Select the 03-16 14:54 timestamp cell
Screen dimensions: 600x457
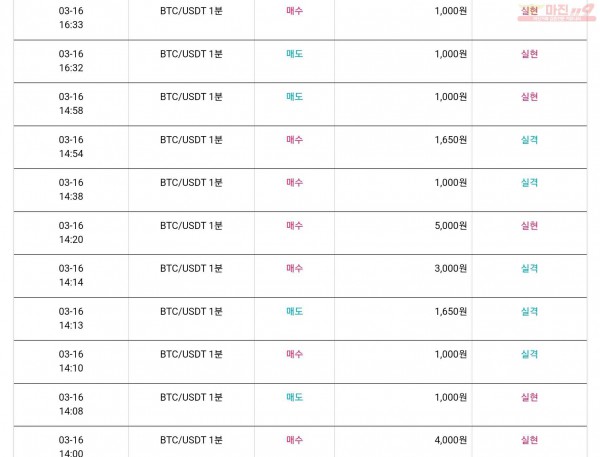(x=71, y=147)
